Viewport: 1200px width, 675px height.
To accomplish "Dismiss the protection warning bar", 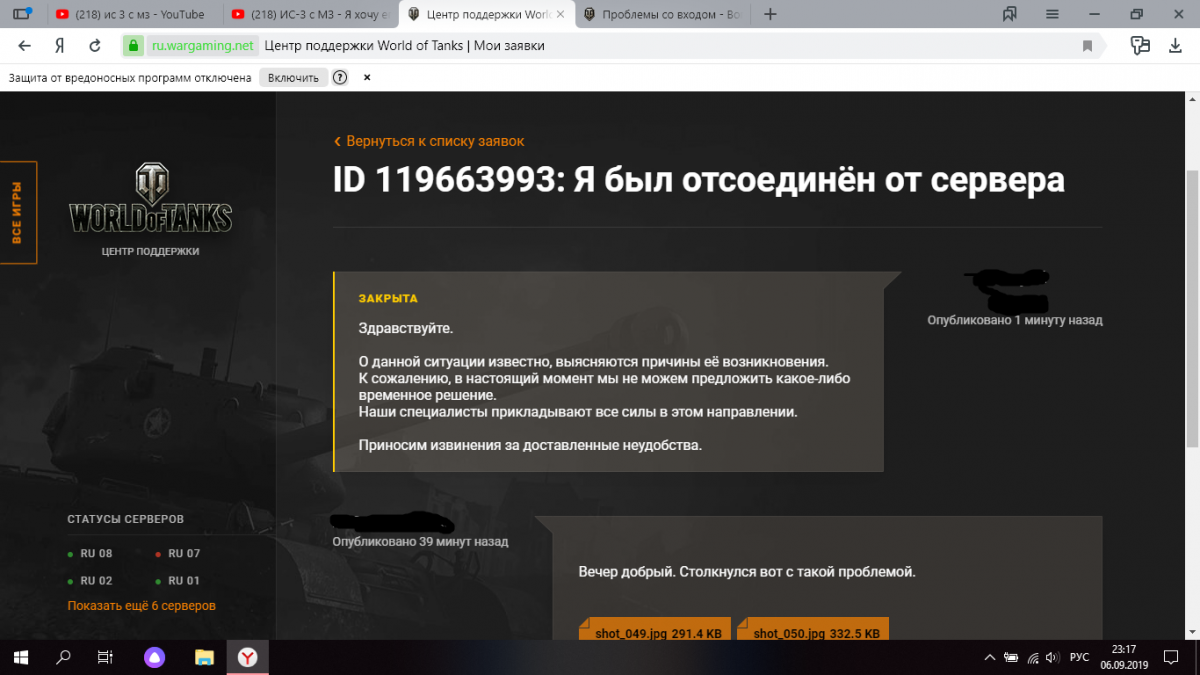I will coord(367,77).
